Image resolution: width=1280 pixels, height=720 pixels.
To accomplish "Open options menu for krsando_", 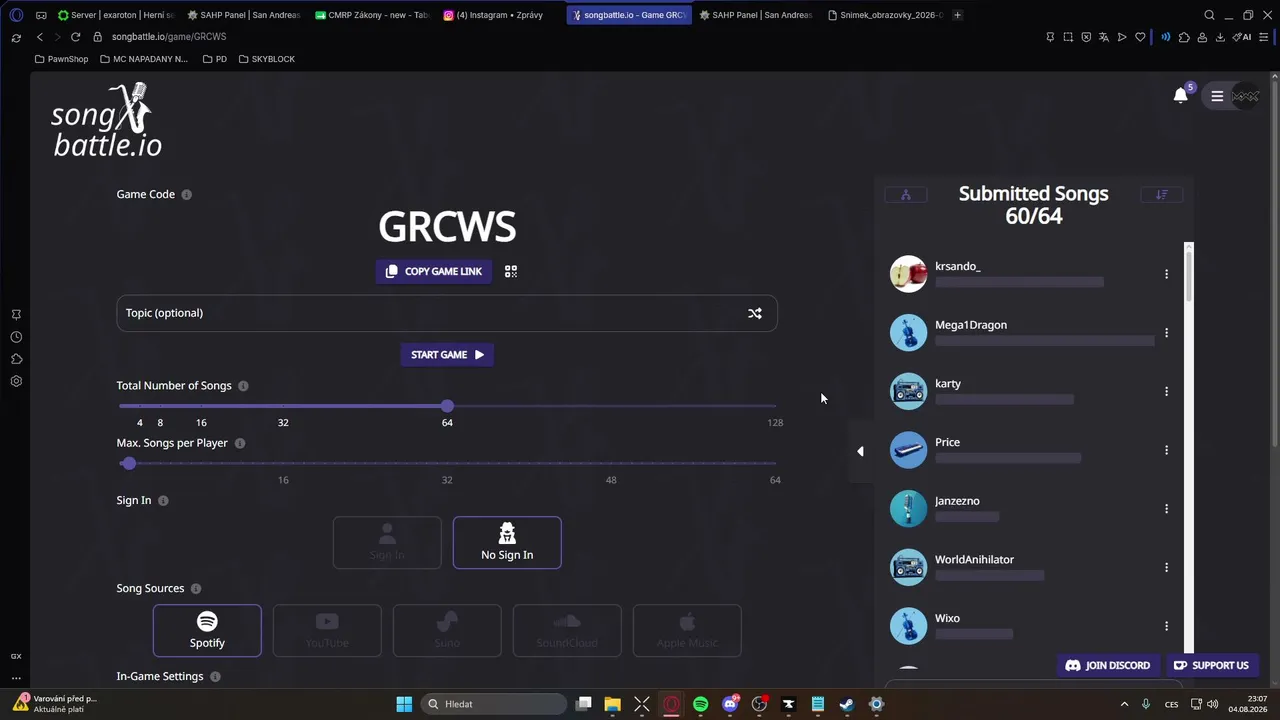I will [1166, 274].
